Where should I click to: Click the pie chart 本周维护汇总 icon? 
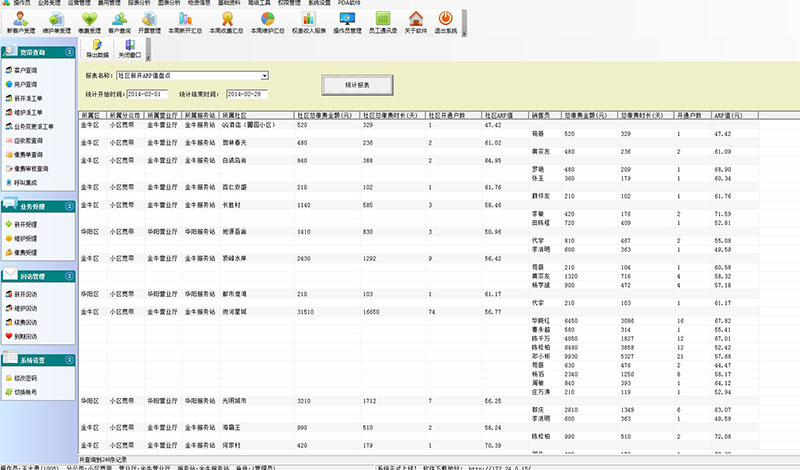coord(267,22)
